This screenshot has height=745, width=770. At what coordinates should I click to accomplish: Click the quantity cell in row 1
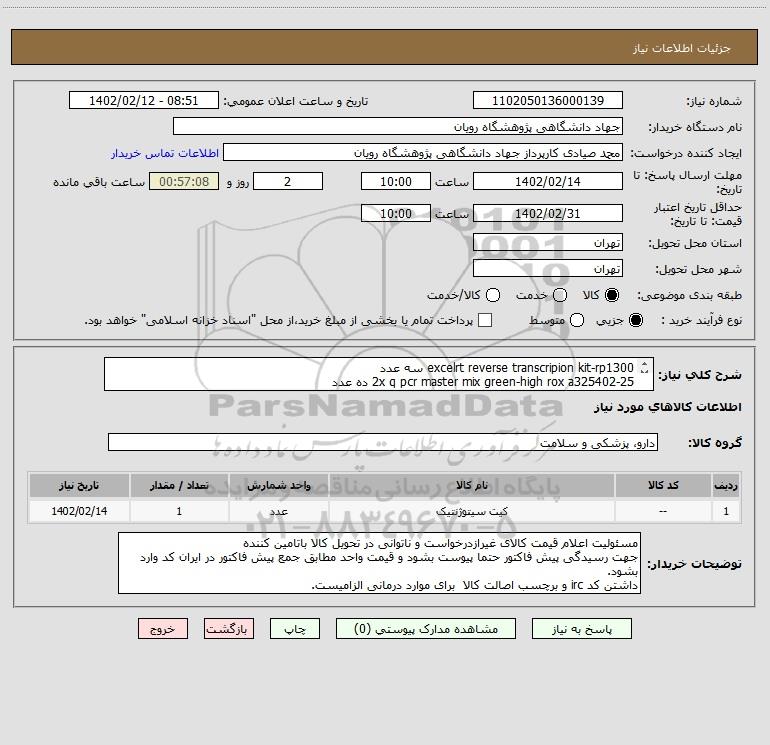pos(179,511)
